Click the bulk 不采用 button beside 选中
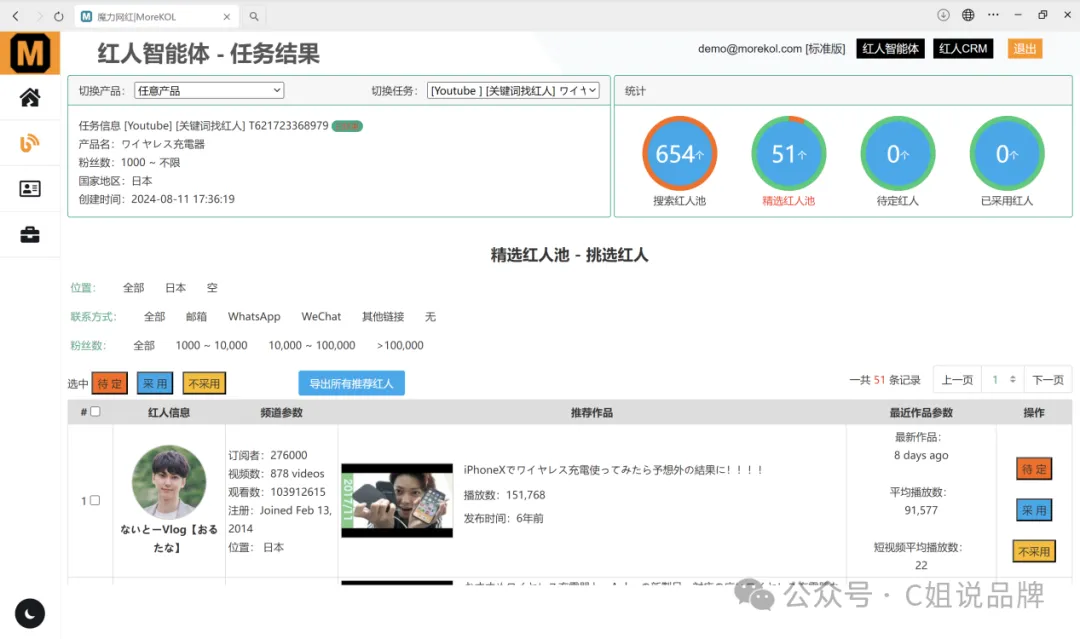 coord(204,384)
